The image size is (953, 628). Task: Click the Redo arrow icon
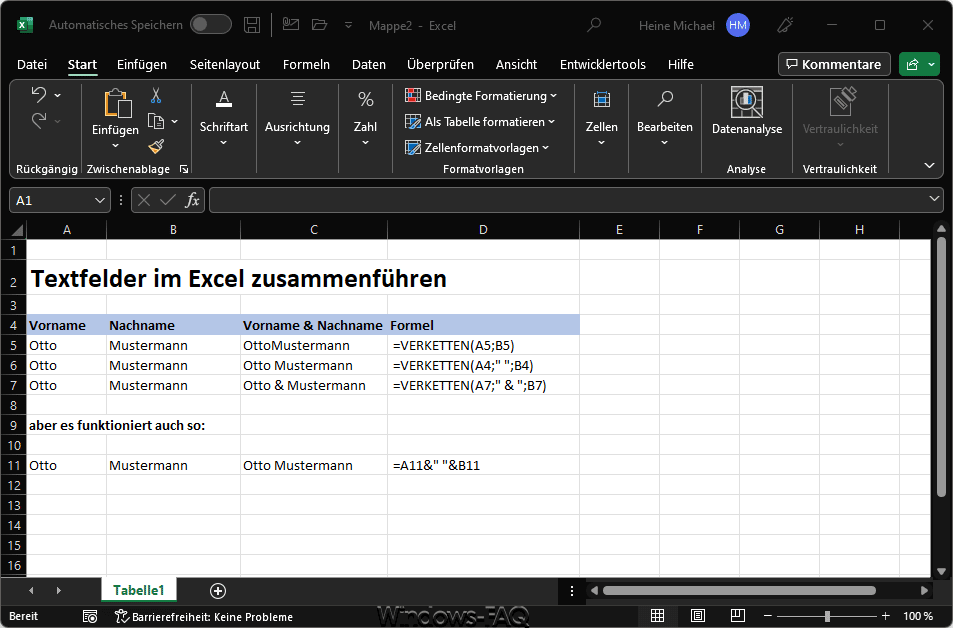pyautogui.click(x=39, y=120)
